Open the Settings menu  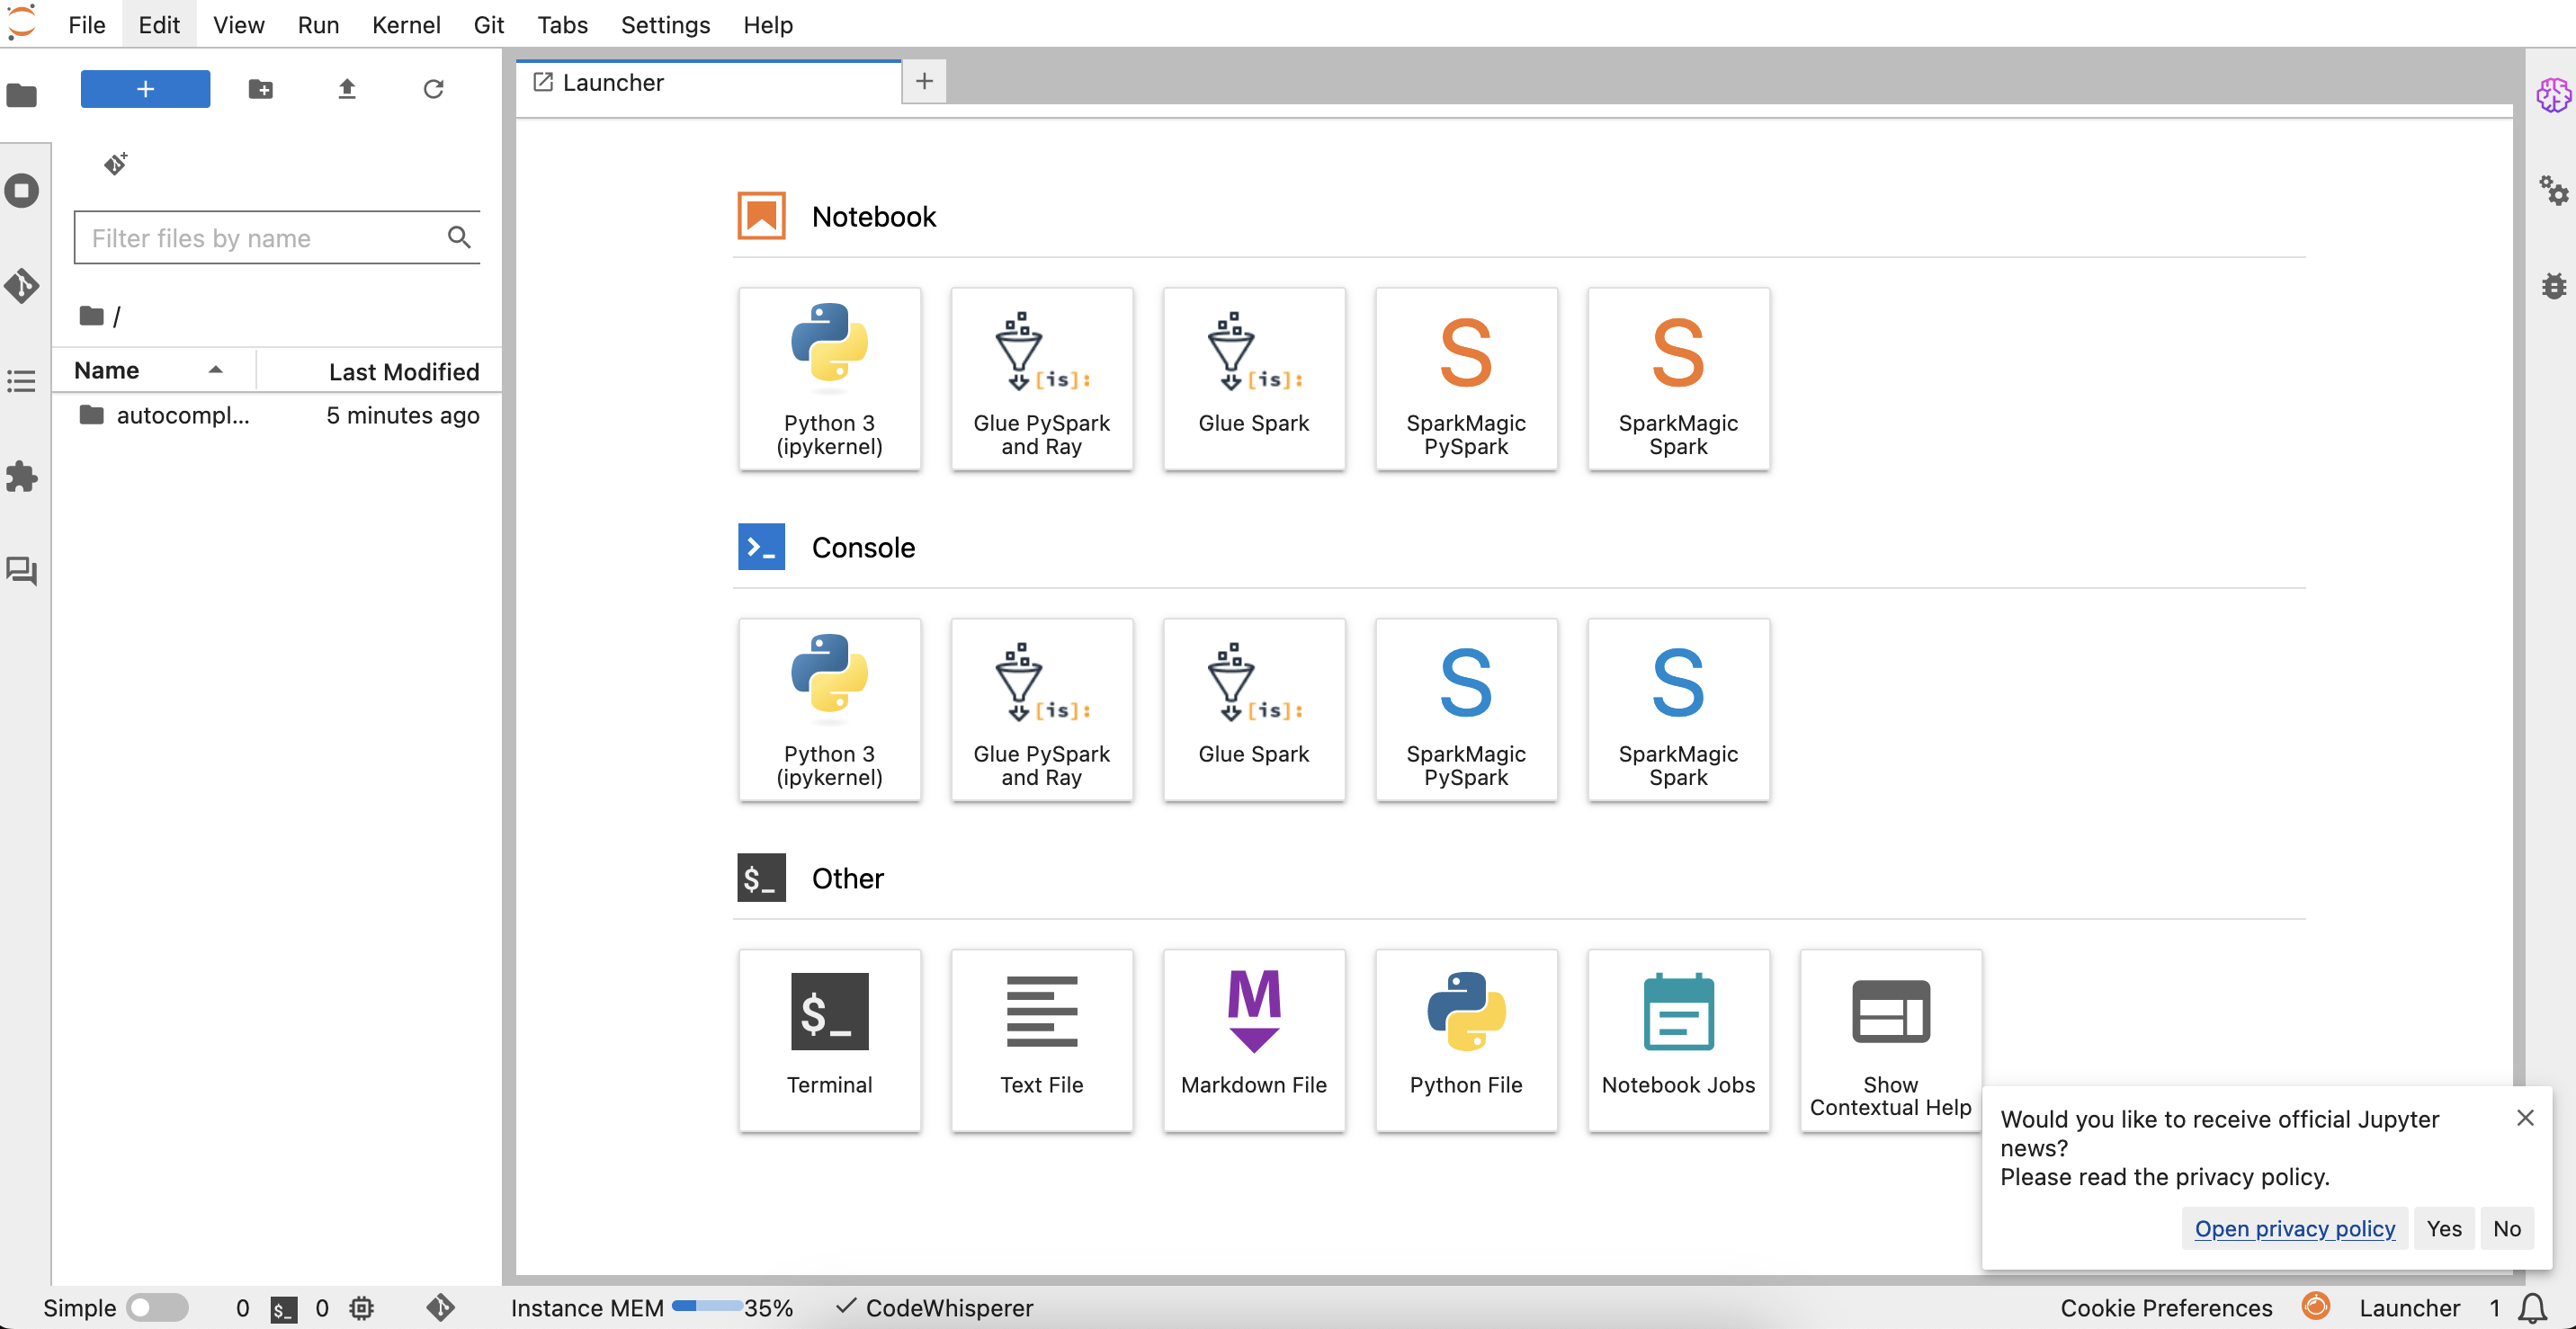pos(665,25)
